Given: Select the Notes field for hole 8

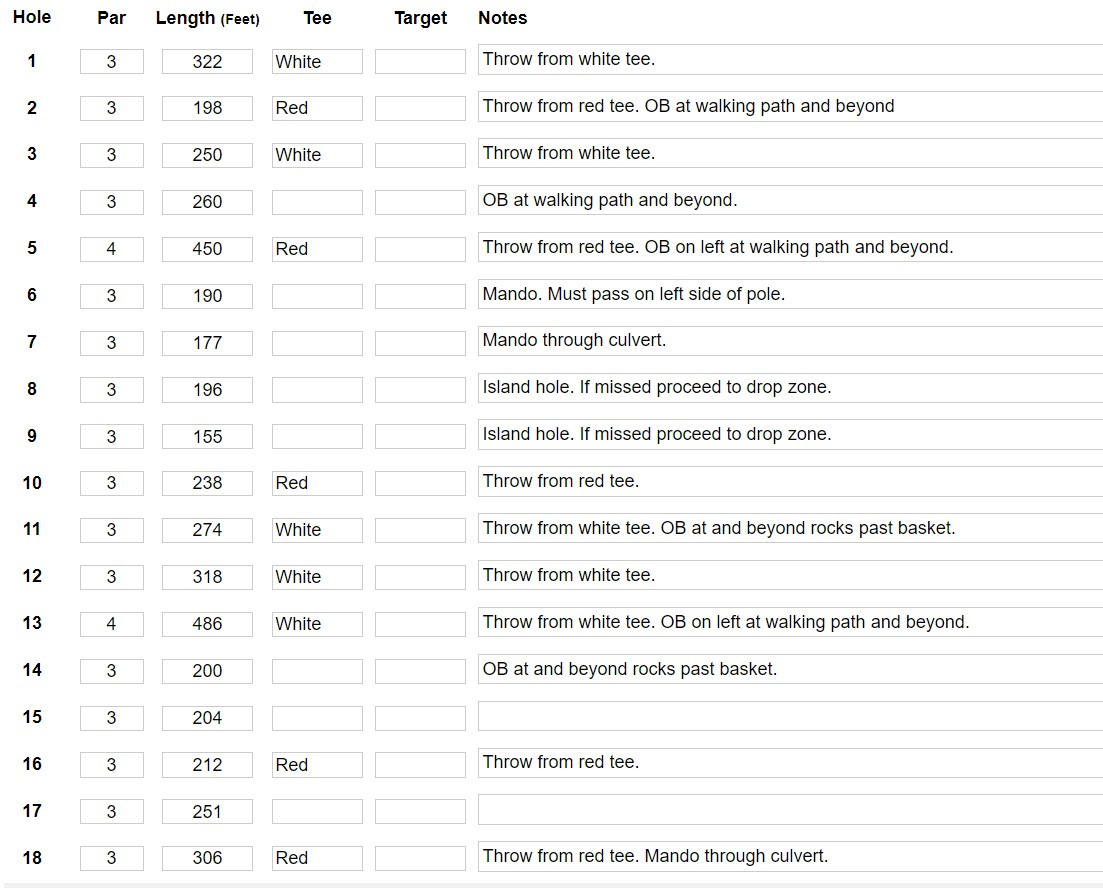Looking at the screenshot, I should [790, 388].
